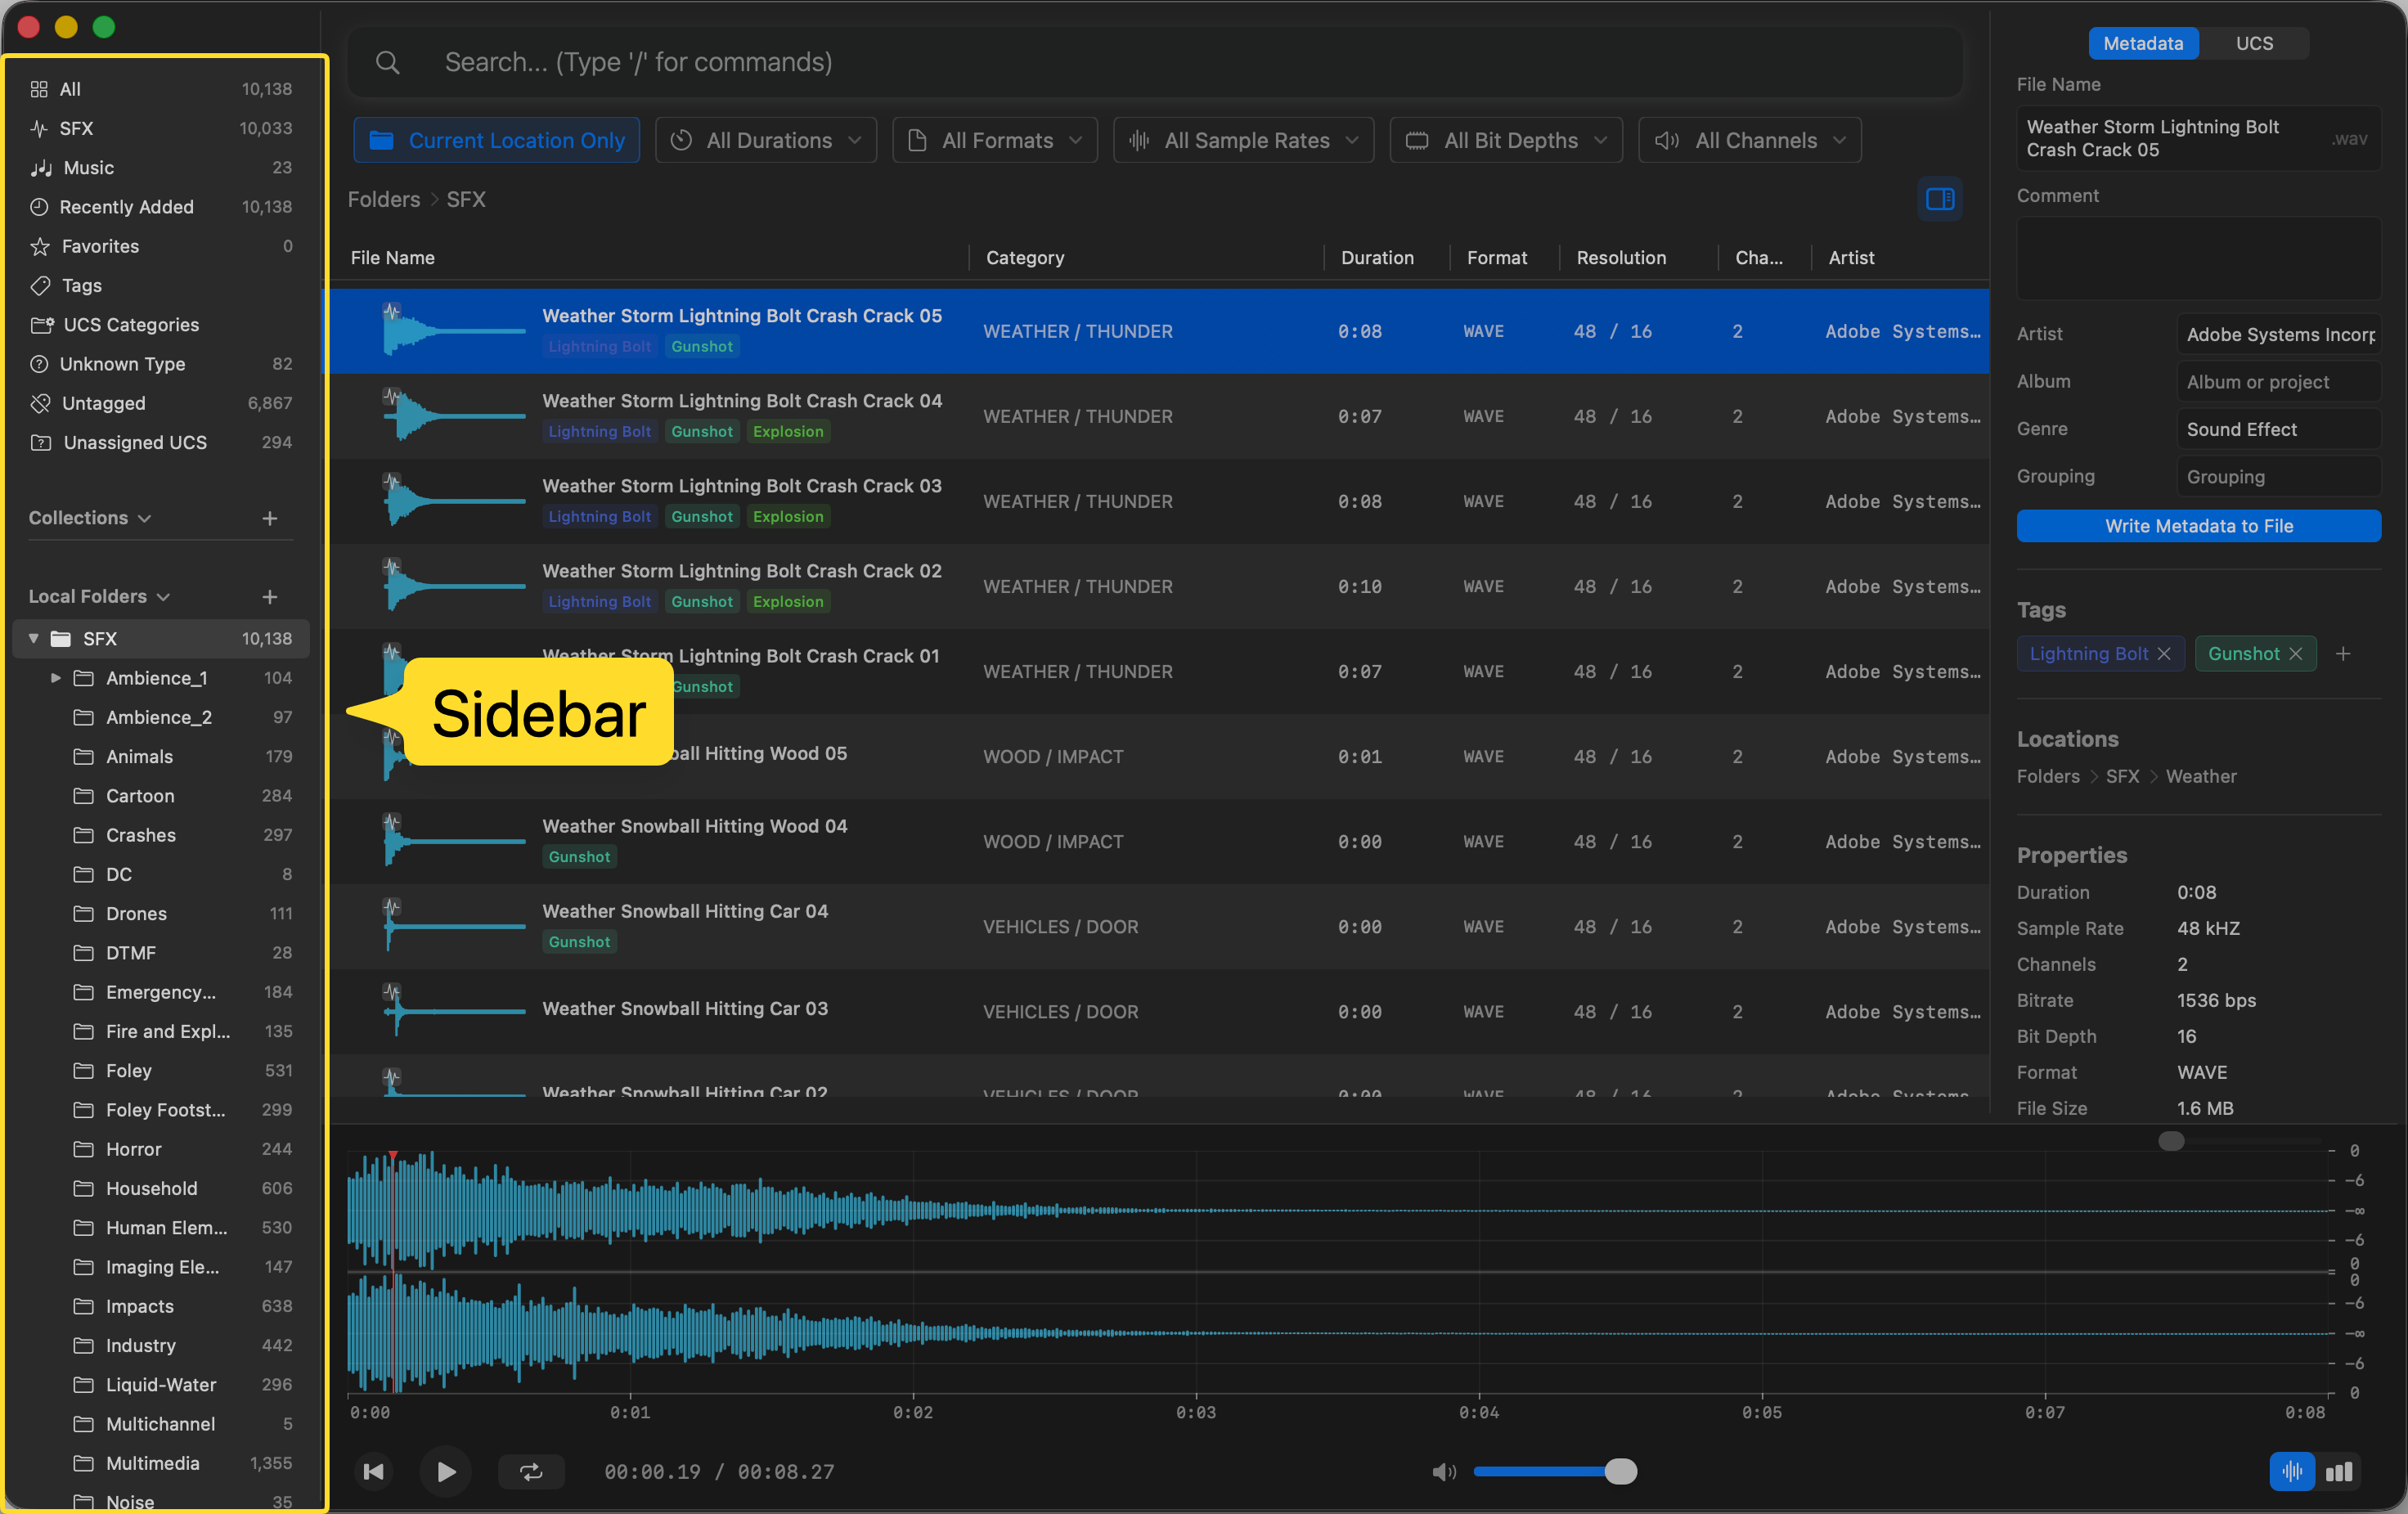Click the Comment text field
Viewport: 2408px width, 1514px height.
[x=2198, y=258]
